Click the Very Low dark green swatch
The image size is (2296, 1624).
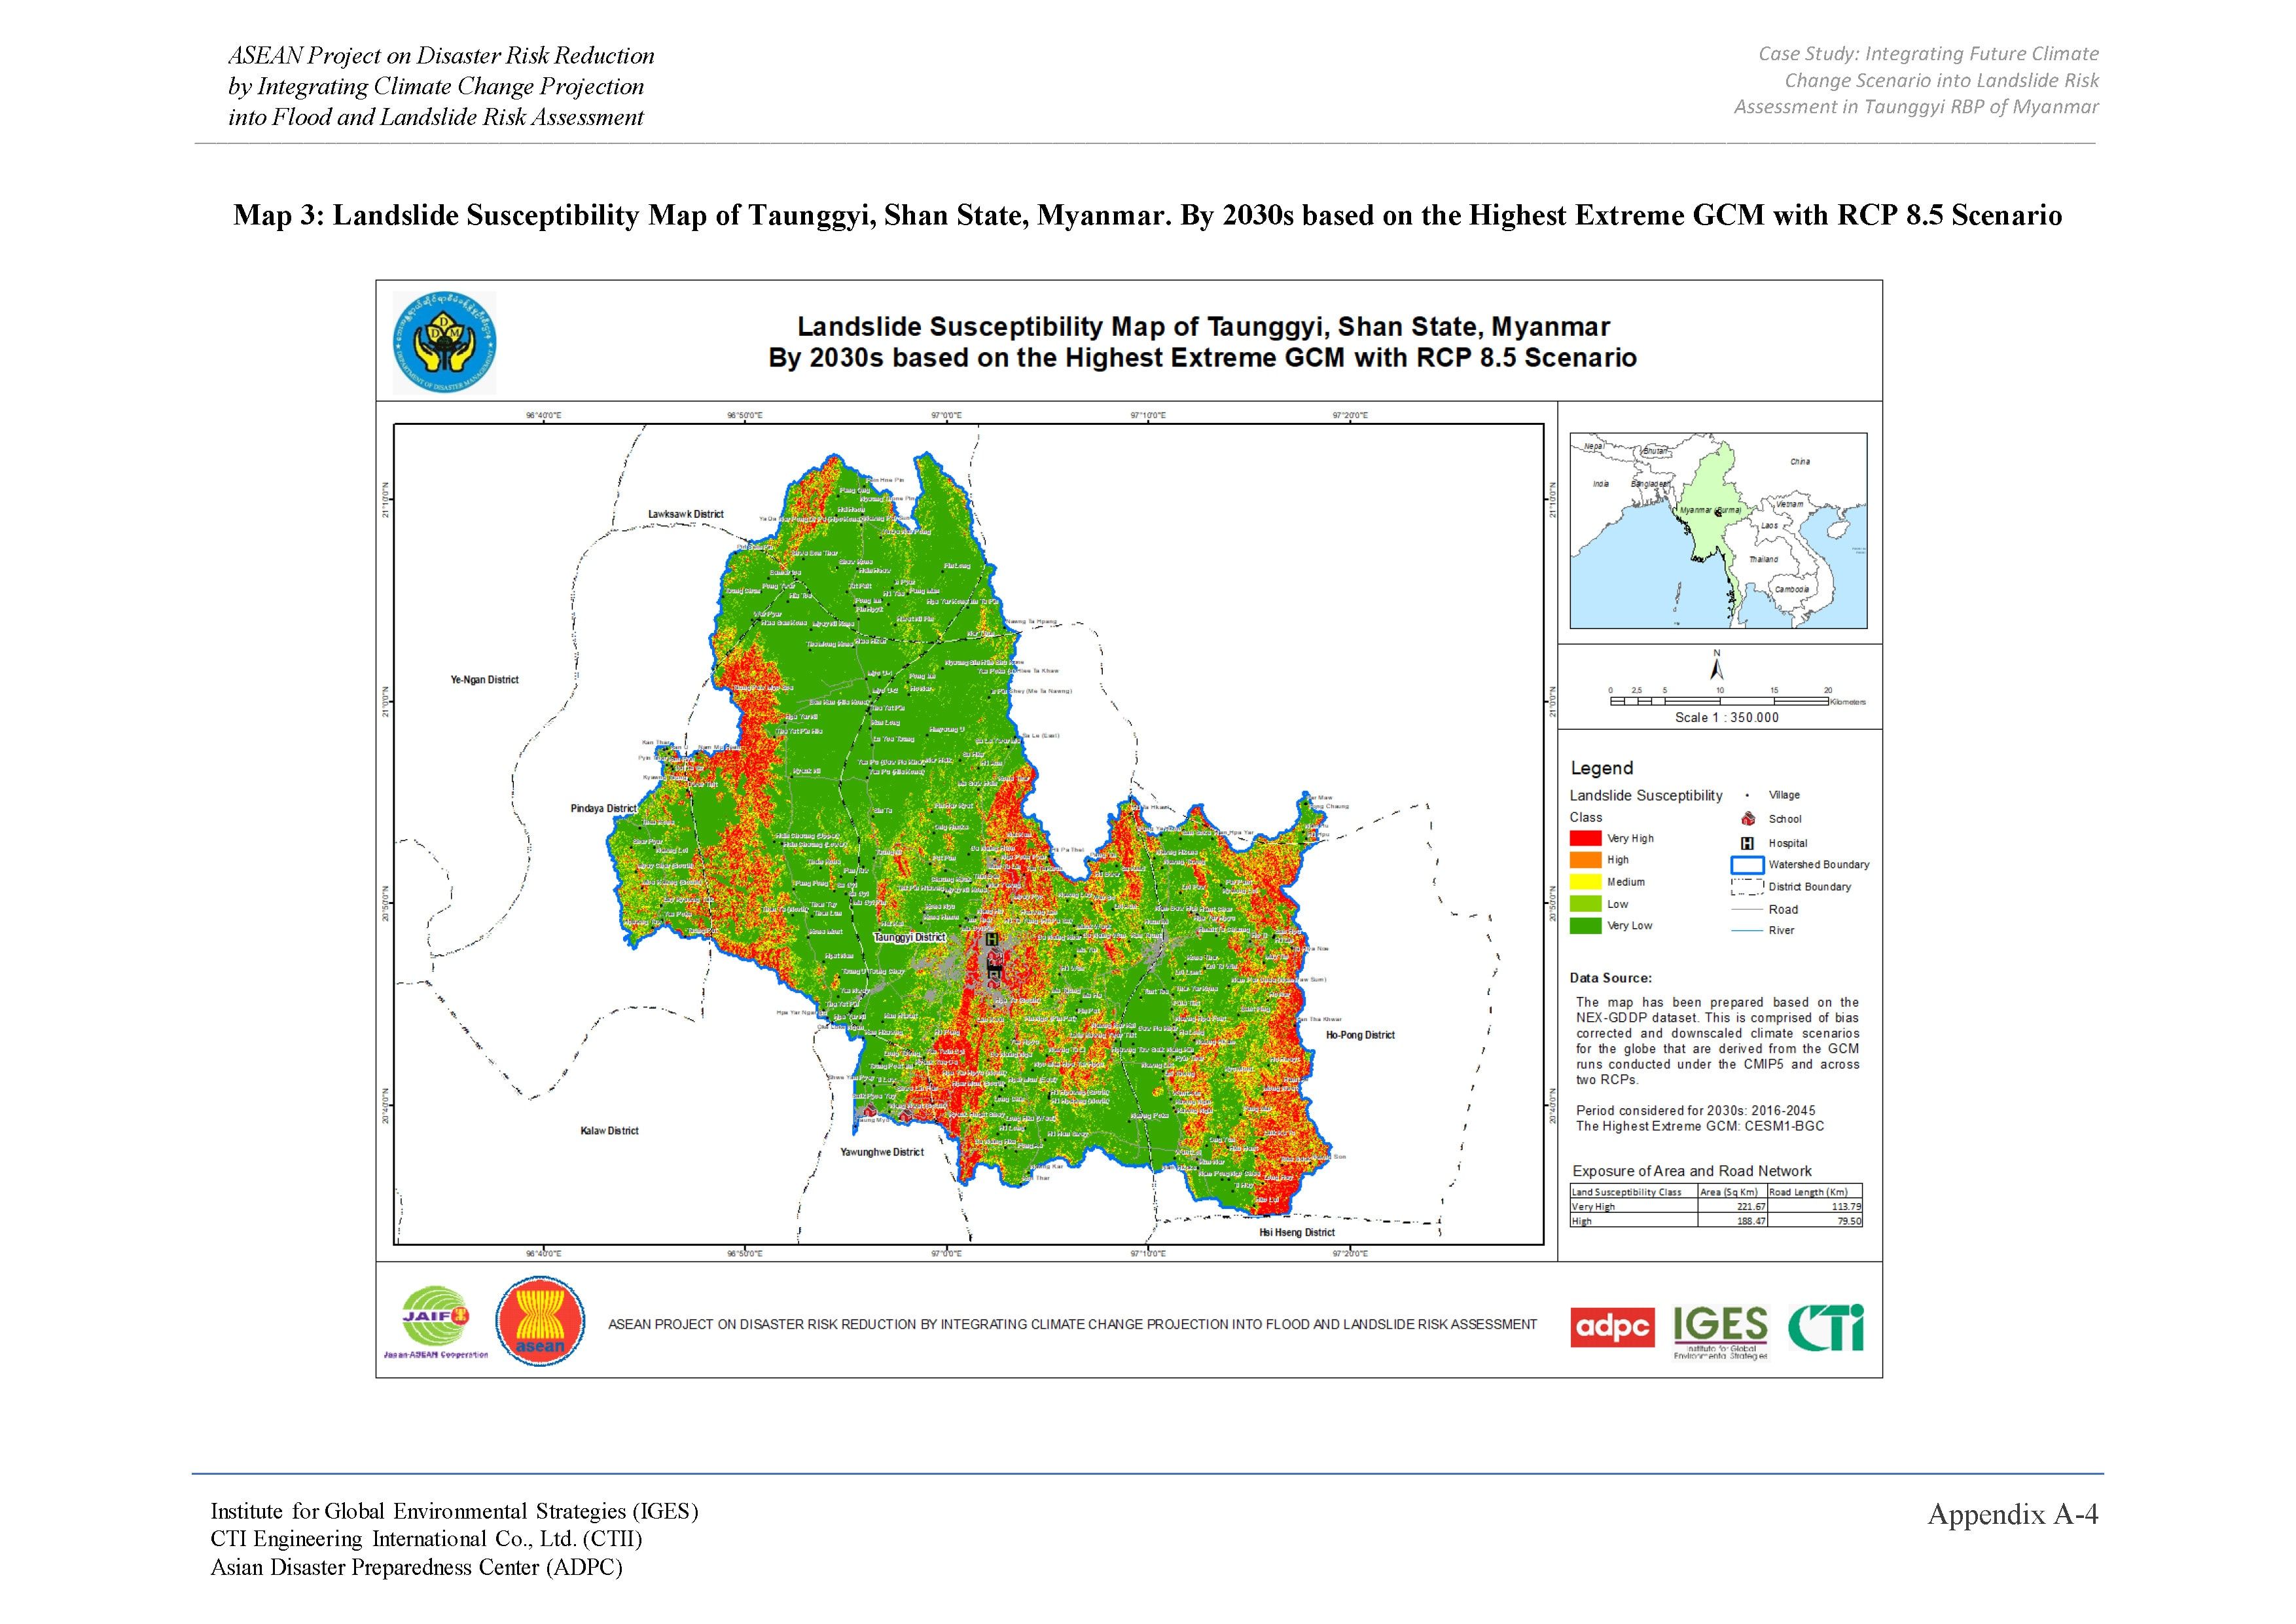tap(1585, 926)
